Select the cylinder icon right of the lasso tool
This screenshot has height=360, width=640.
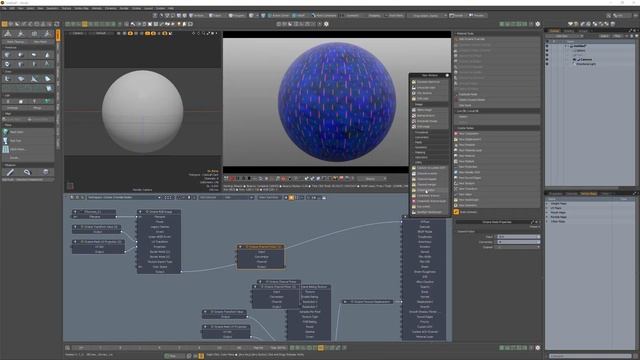pyautogui.click(x=46, y=172)
